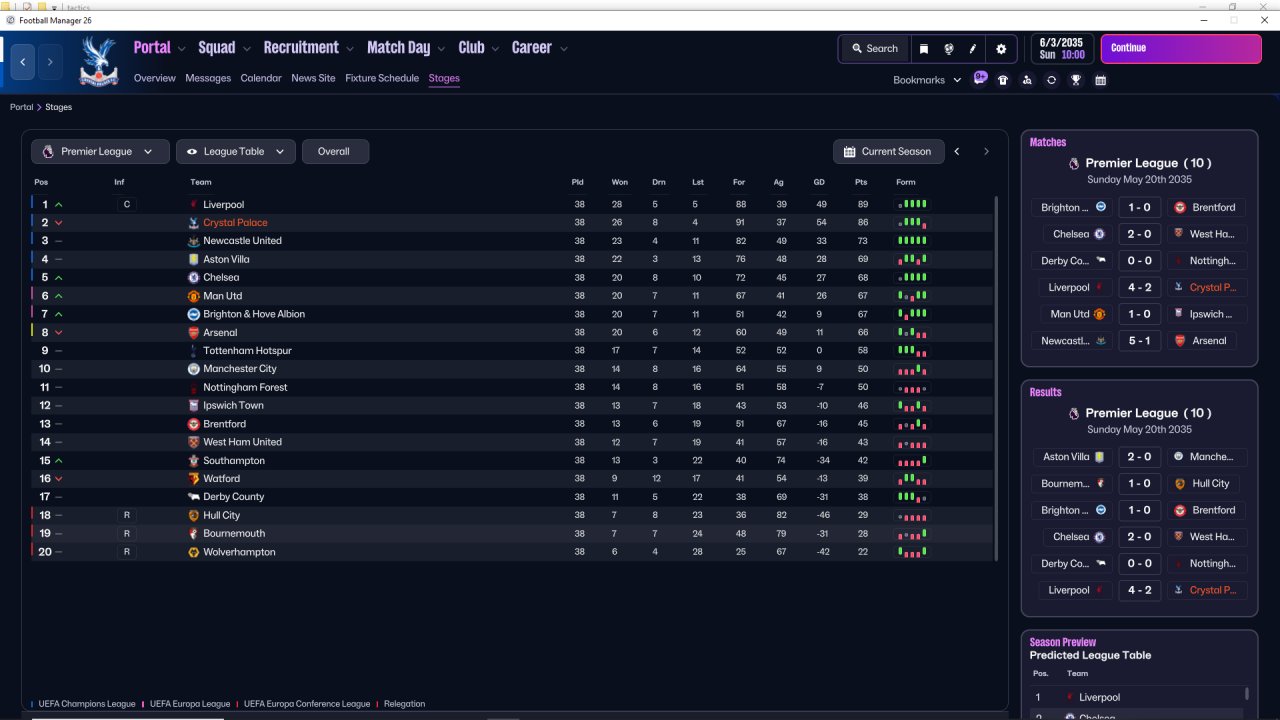Expand the Recruitment menu chevron
Viewport: 1280px width, 720px height.
[349, 48]
